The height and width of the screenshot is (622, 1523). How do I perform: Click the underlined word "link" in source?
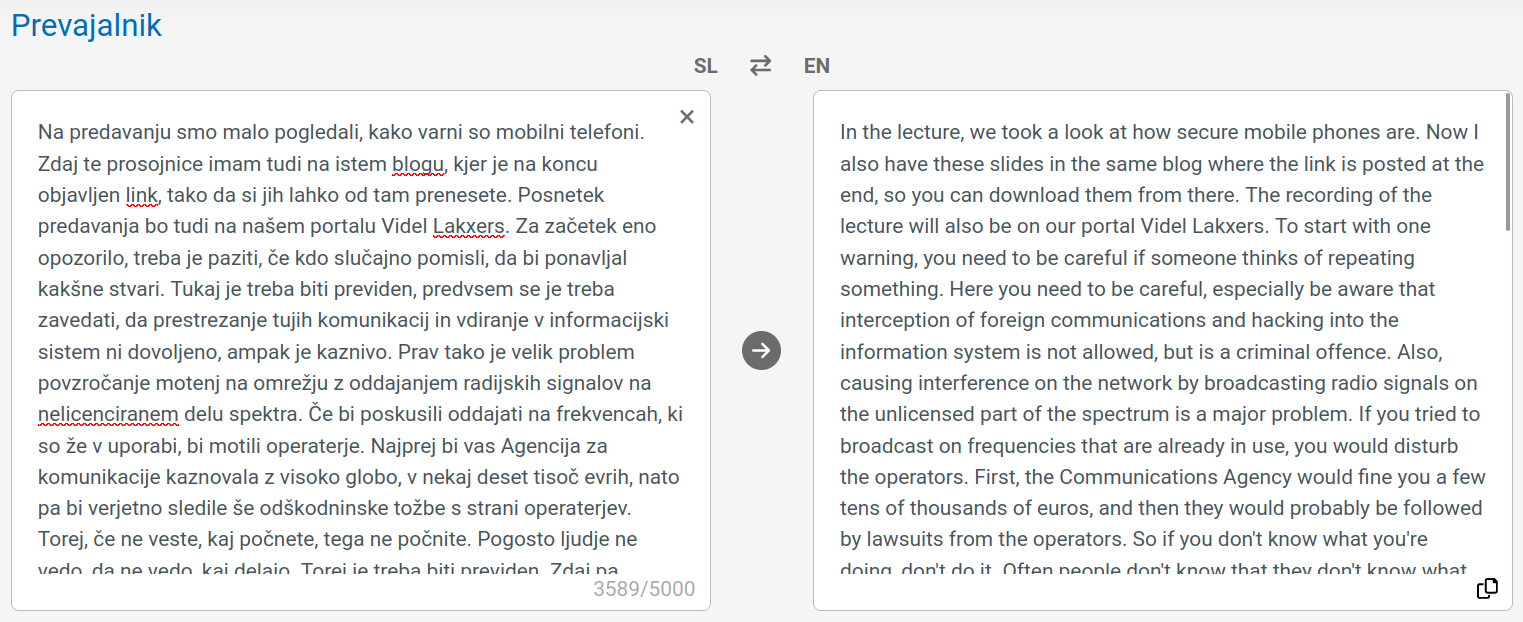click(x=142, y=195)
